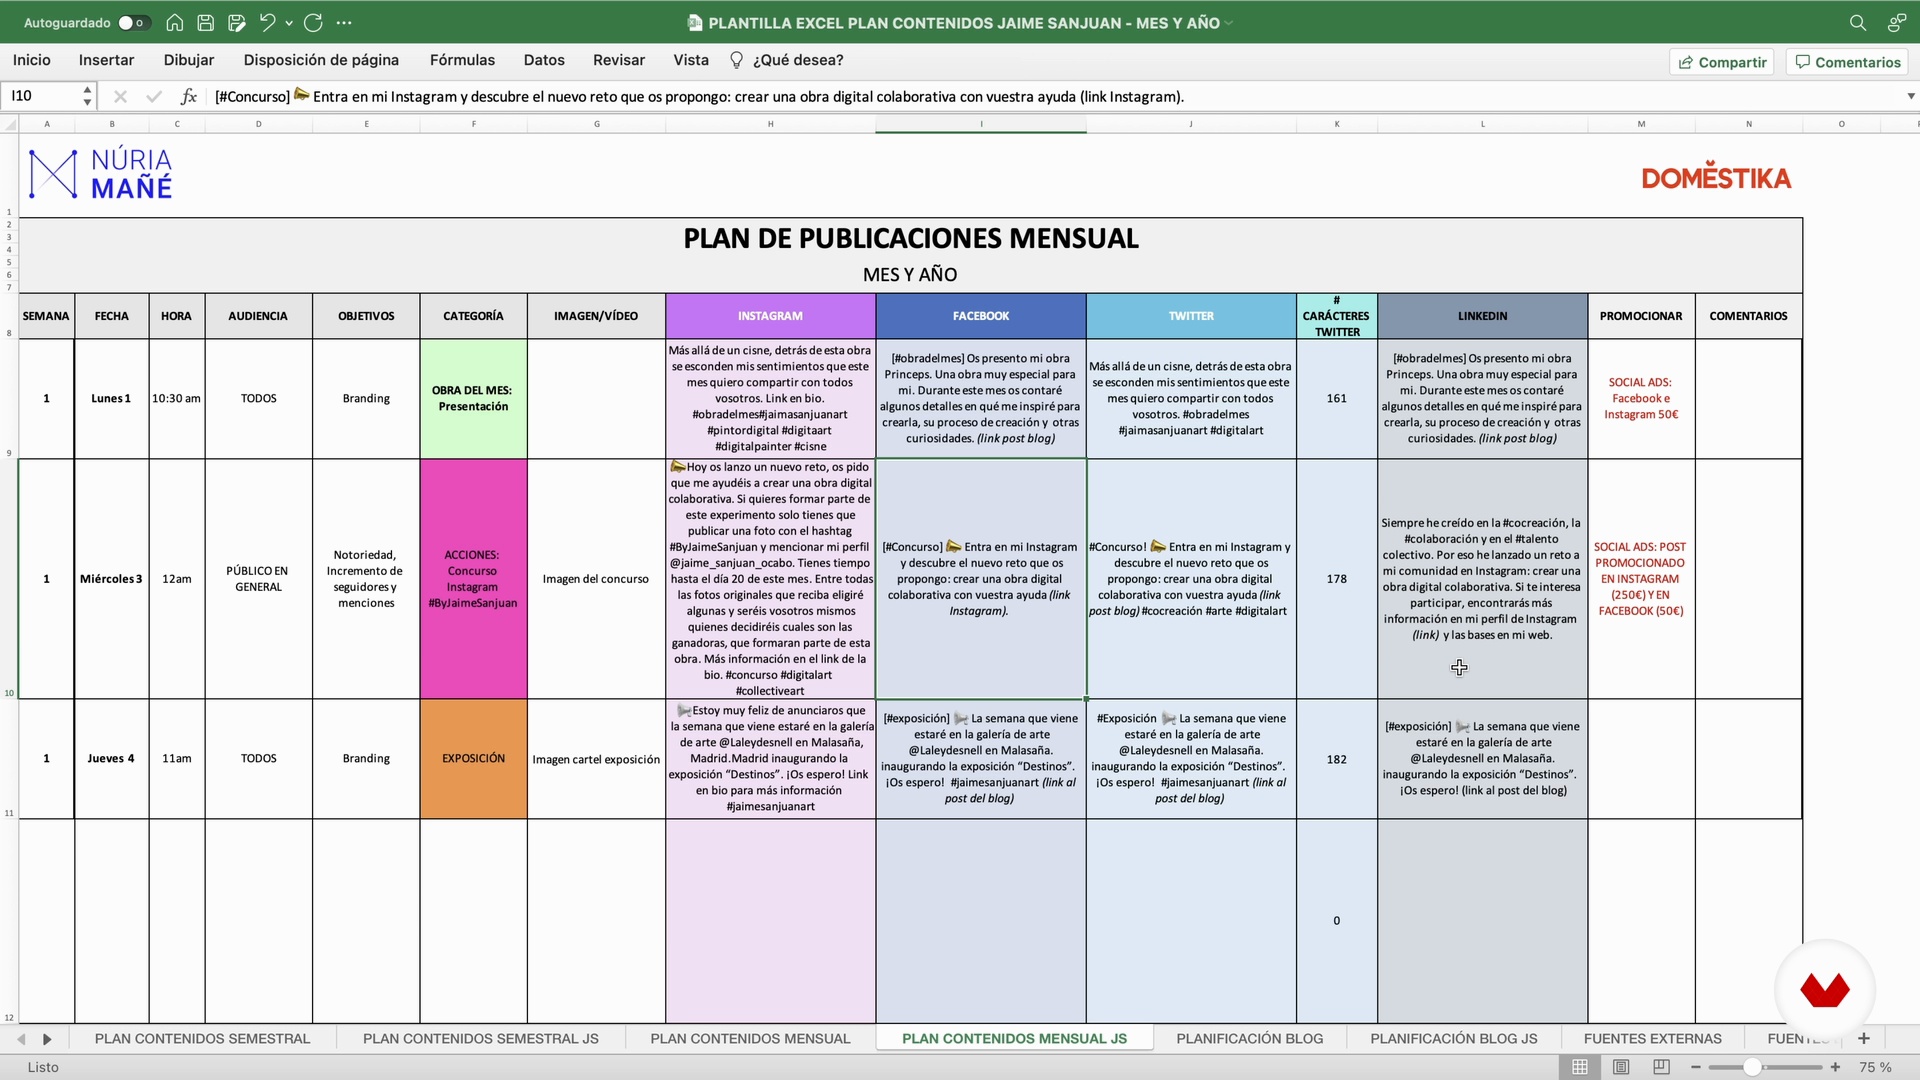Open the more options ellipsis
The height and width of the screenshot is (1080, 1920).
click(344, 22)
